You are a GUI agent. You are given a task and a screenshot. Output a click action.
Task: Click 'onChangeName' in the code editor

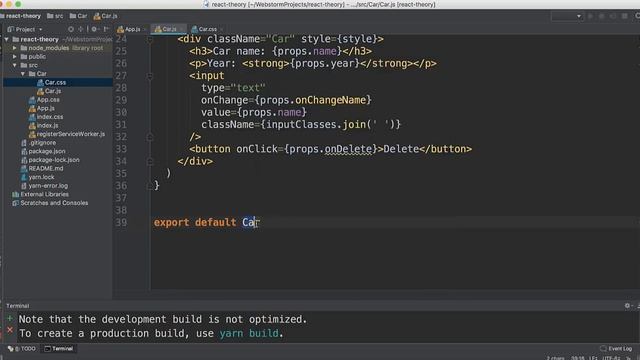click(330, 100)
